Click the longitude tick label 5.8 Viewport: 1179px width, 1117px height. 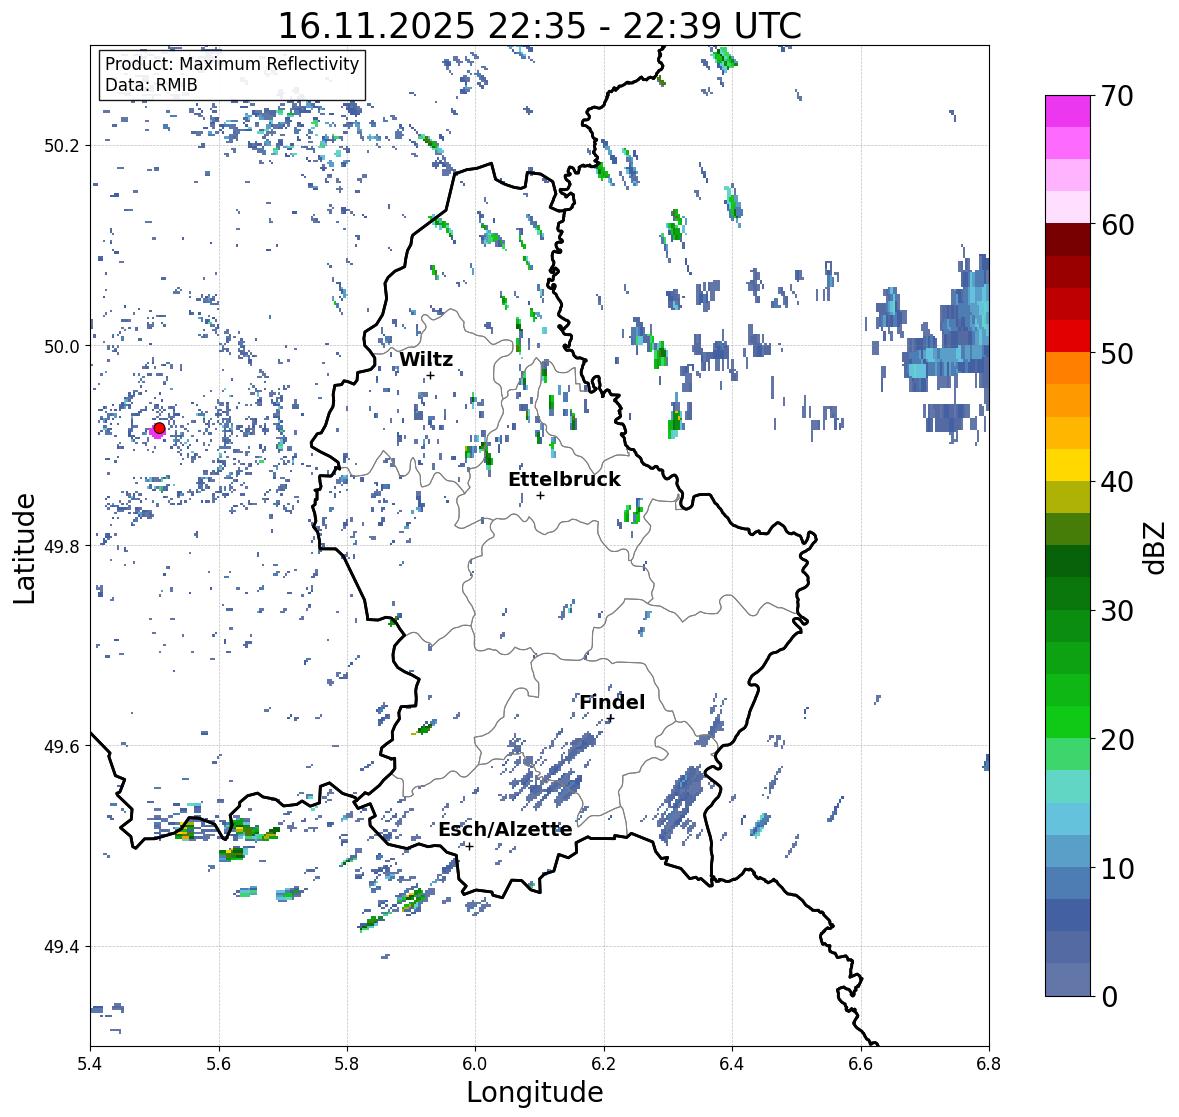347,1064
